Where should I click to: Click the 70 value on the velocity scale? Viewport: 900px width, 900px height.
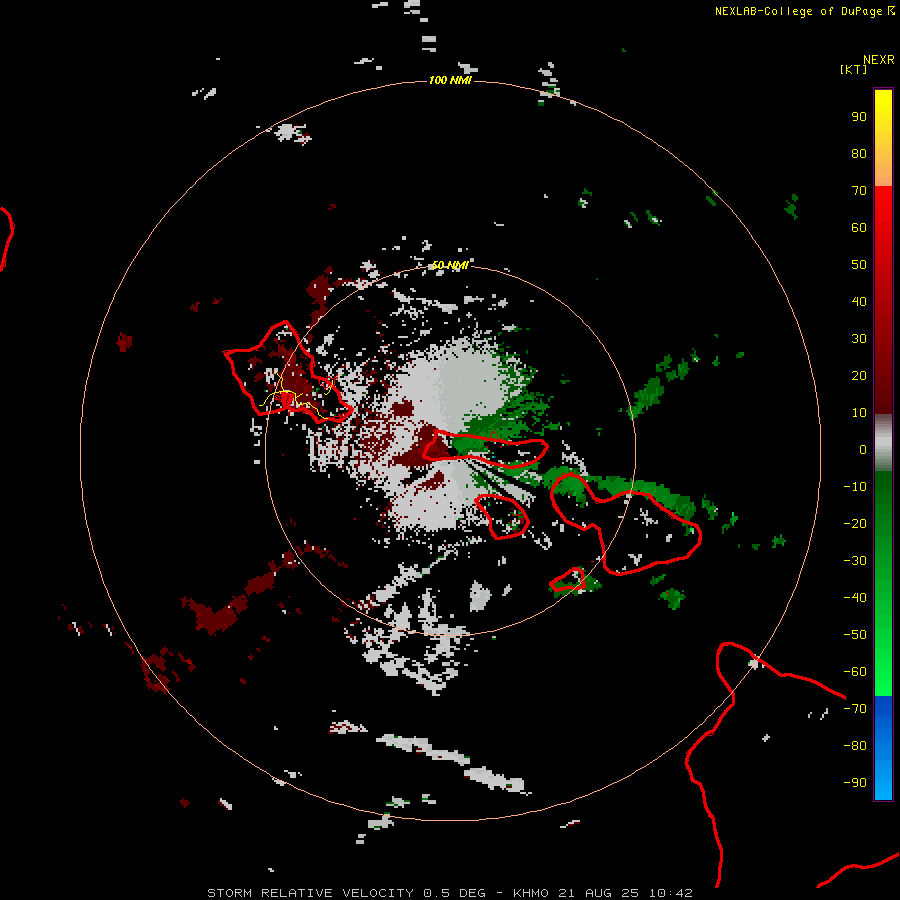pos(859,191)
